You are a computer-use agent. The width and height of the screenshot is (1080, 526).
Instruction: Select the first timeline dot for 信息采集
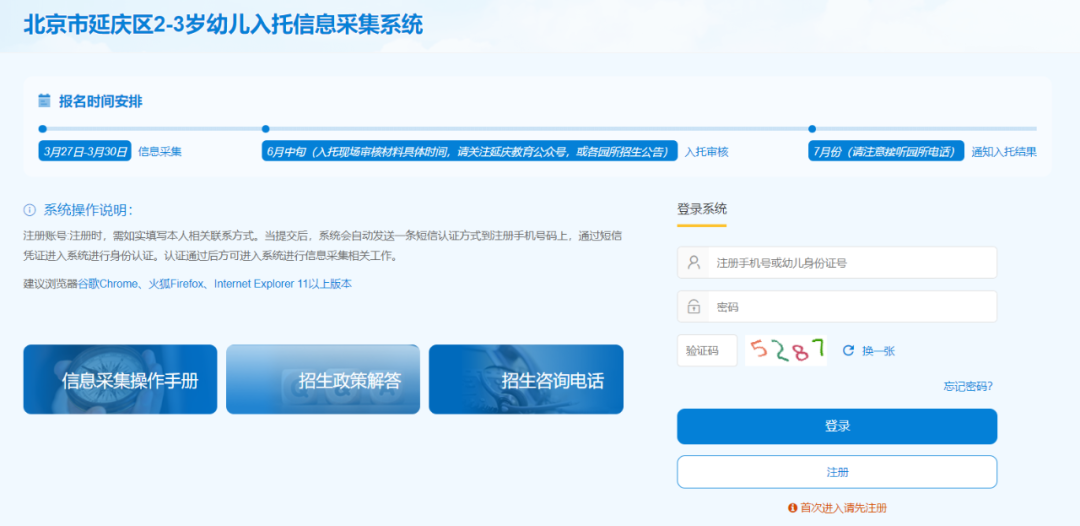click(42, 129)
